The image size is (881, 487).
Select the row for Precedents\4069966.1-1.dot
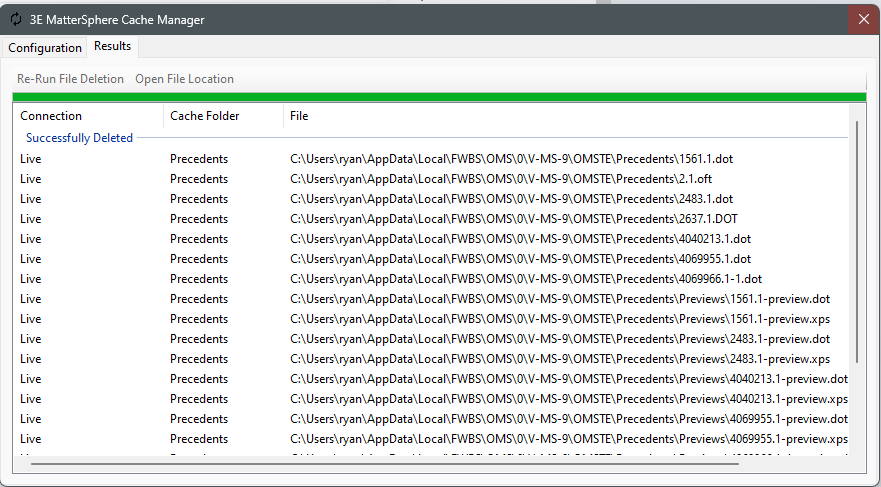[x=431, y=279]
